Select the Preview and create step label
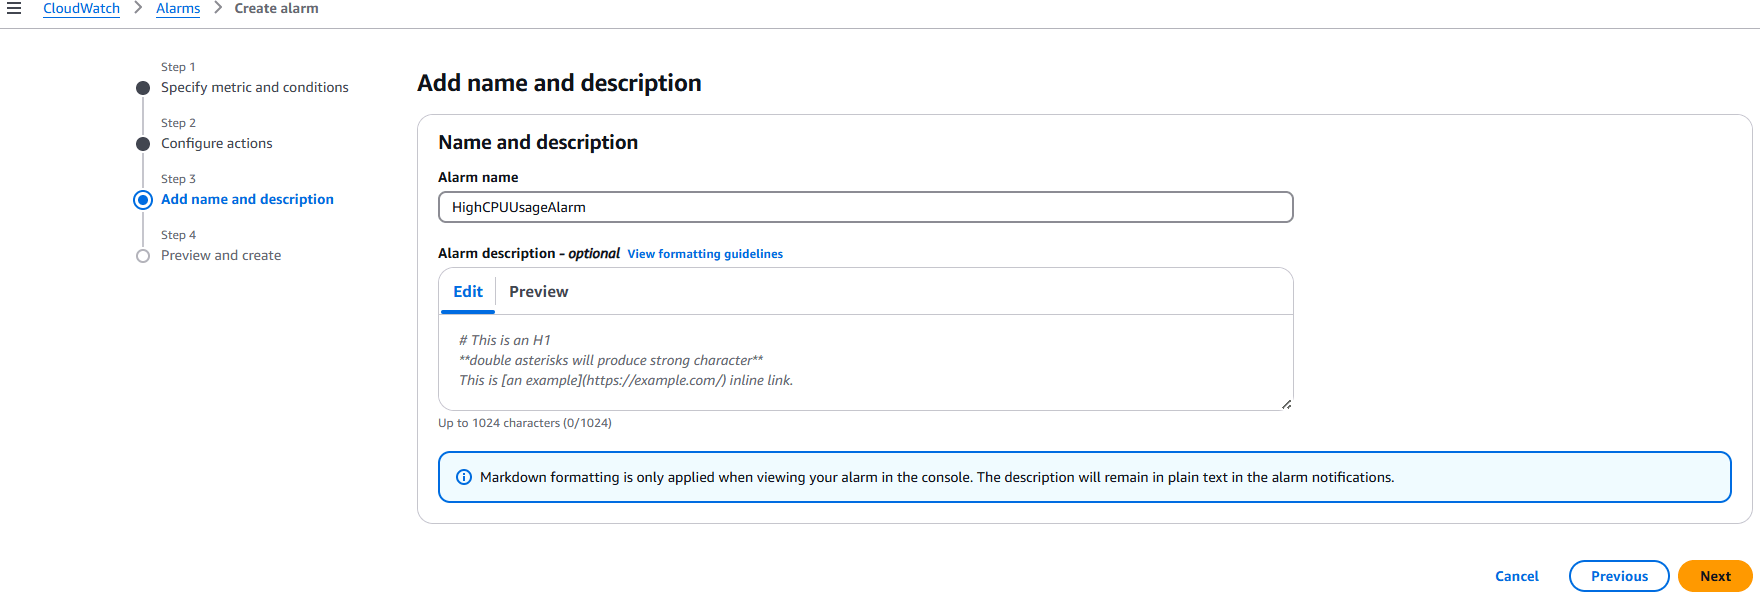This screenshot has width=1760, height=599. pos(221,256)
